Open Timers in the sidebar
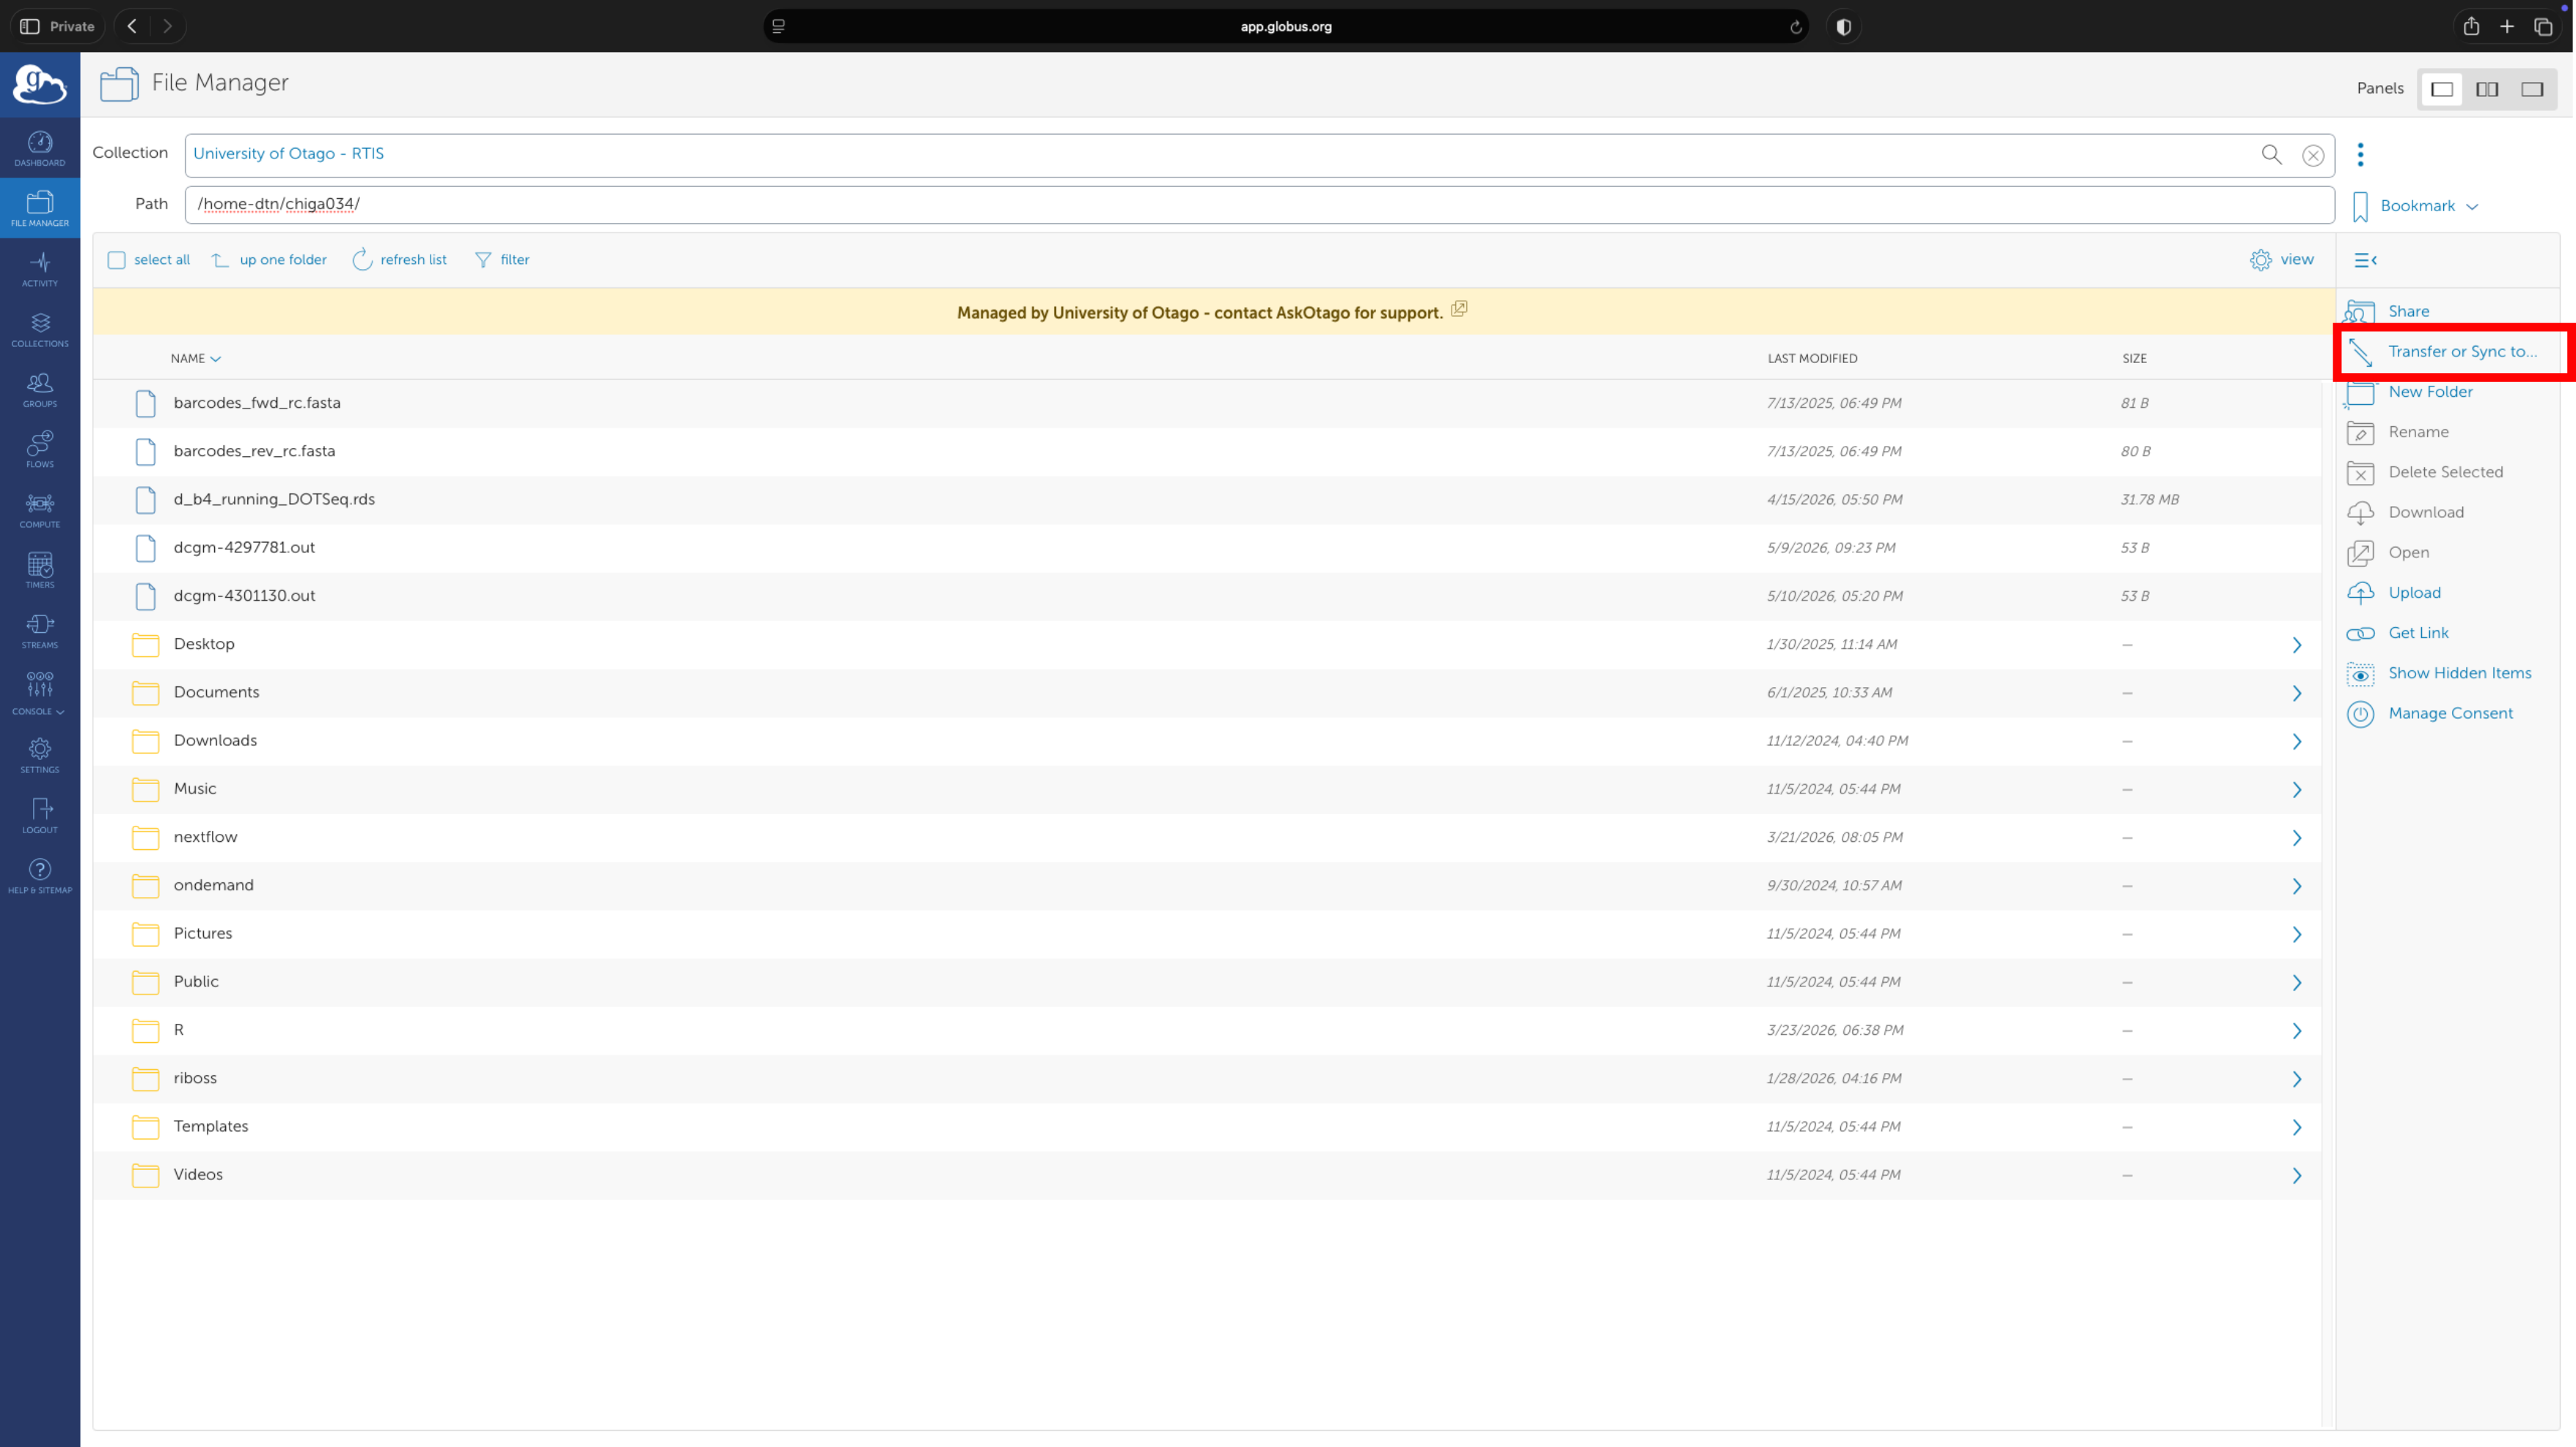The width and height of the screenshot is (2576, 1447). point(40,571)
